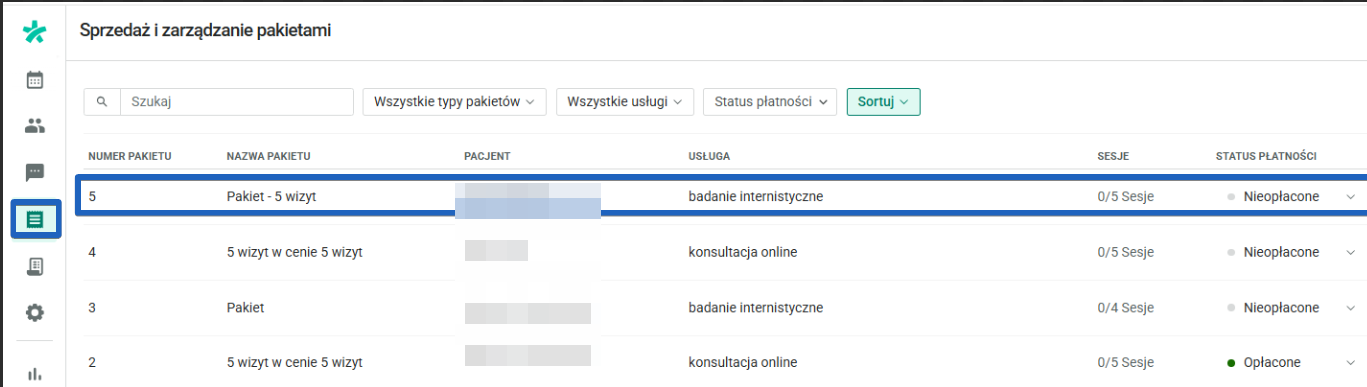
Task: Click the magnifier search icon
Action: (102, 101)
